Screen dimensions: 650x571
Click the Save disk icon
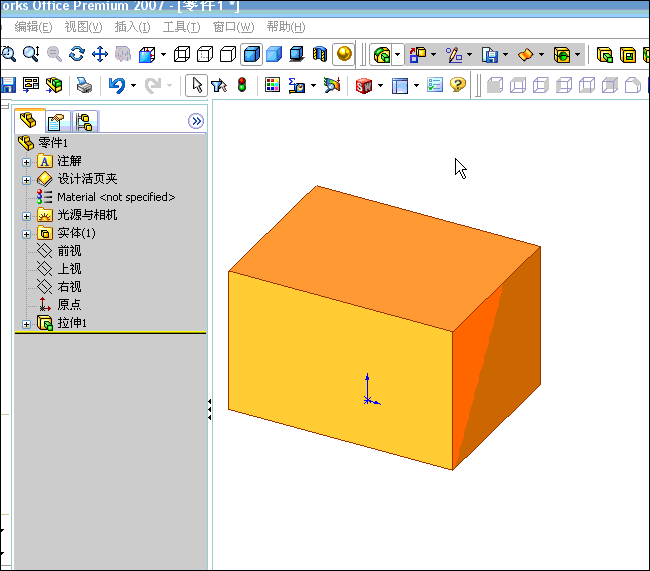click(x=8, y=85)
